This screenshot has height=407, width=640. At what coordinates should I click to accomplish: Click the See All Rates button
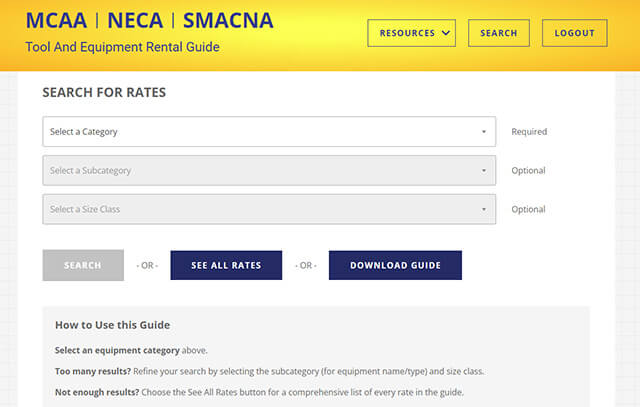tap(226, 266)
